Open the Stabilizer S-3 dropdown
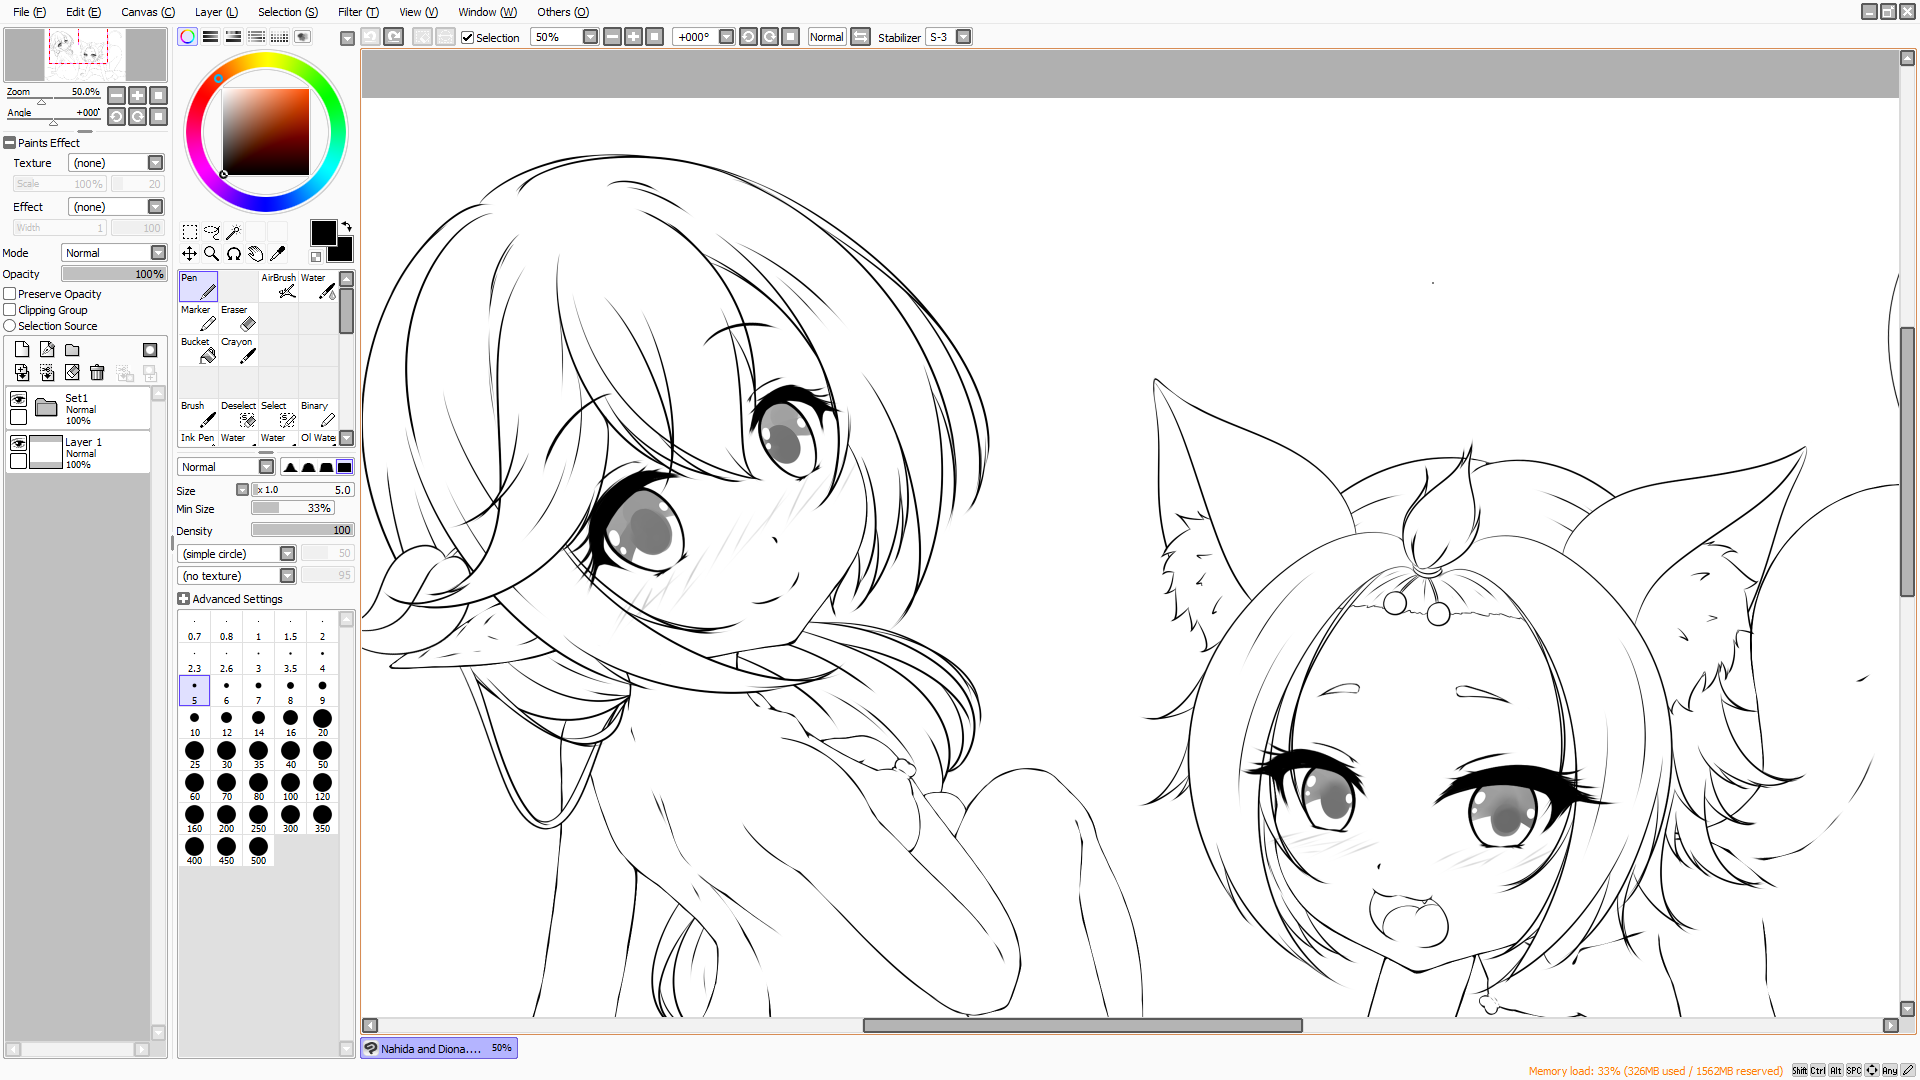The image size is (1920, 1080). pos(963,37)
